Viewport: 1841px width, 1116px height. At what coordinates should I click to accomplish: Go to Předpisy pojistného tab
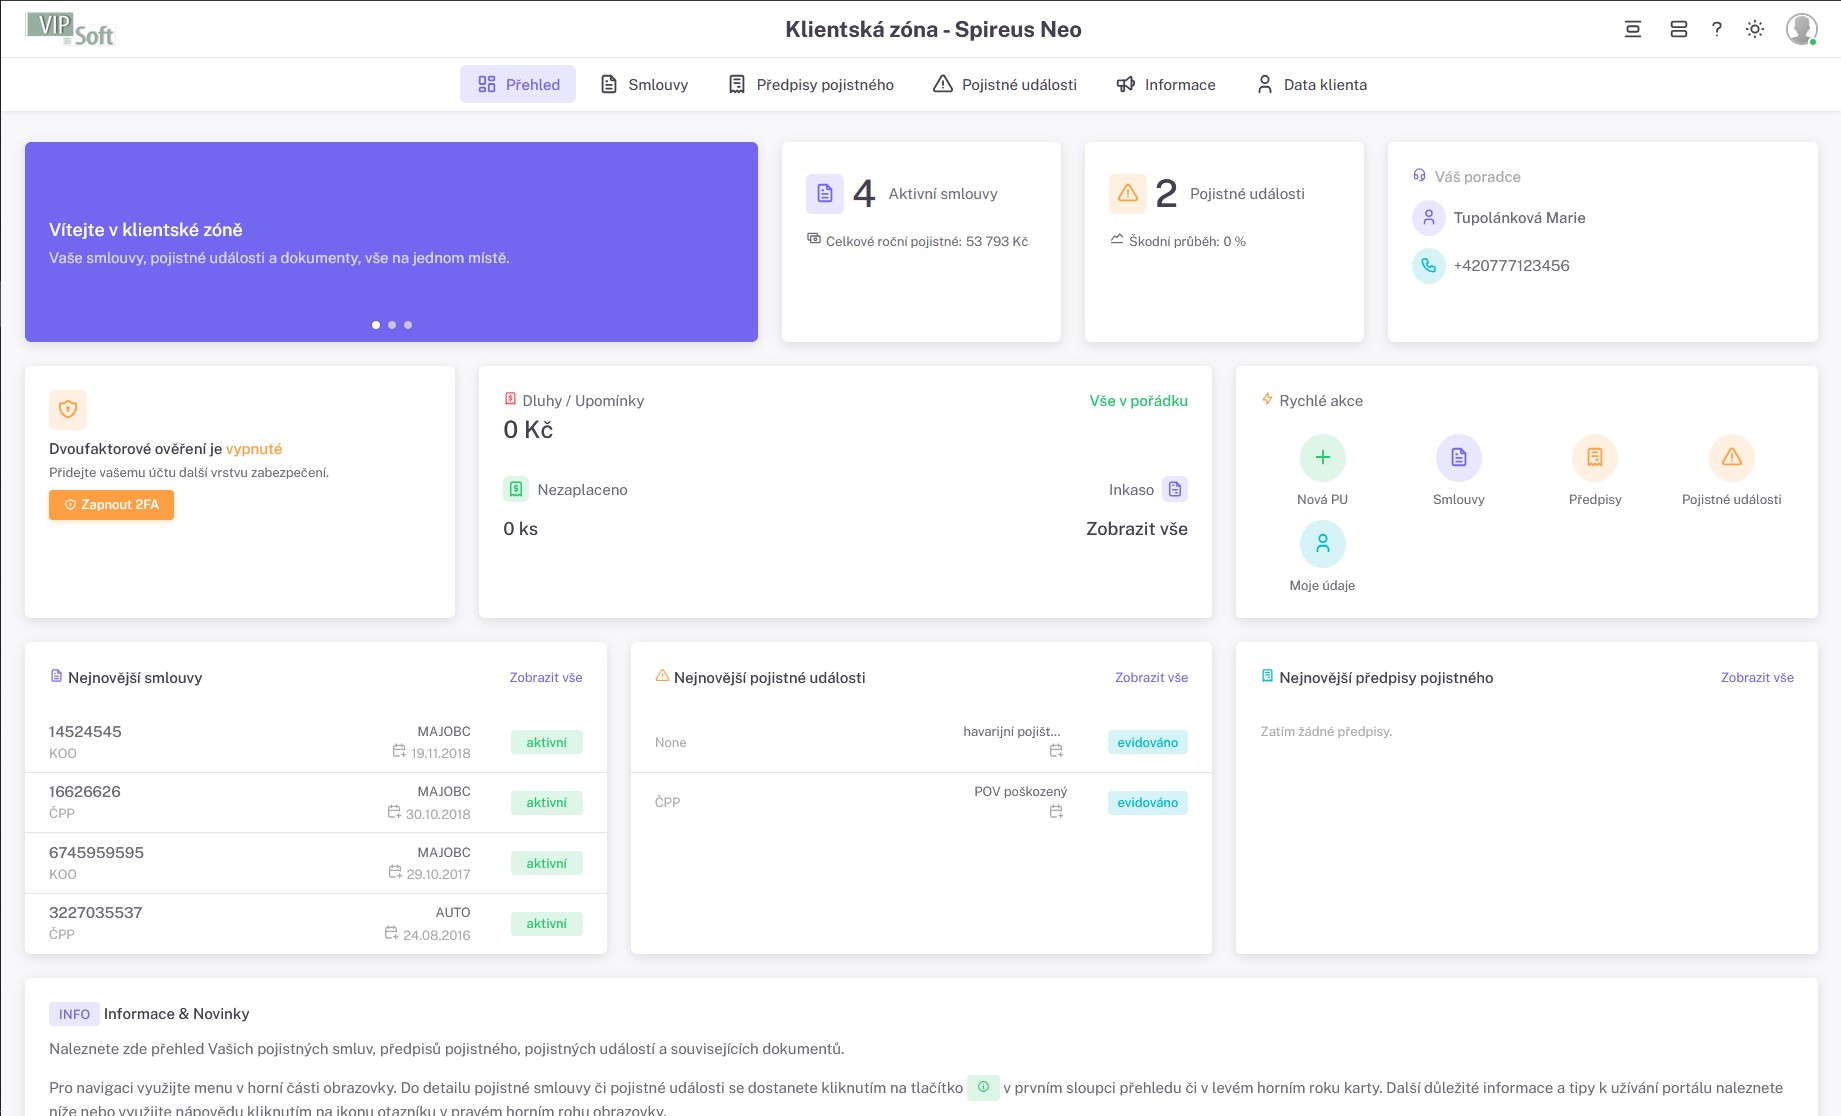[811, 85]
